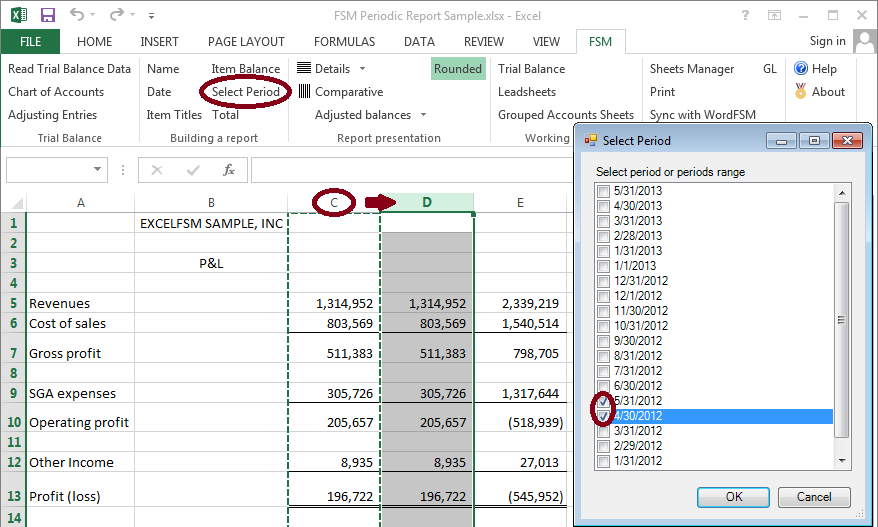Switch to the VIEW tab
Screen dimensions: 878x527
[x=546, y=41]
